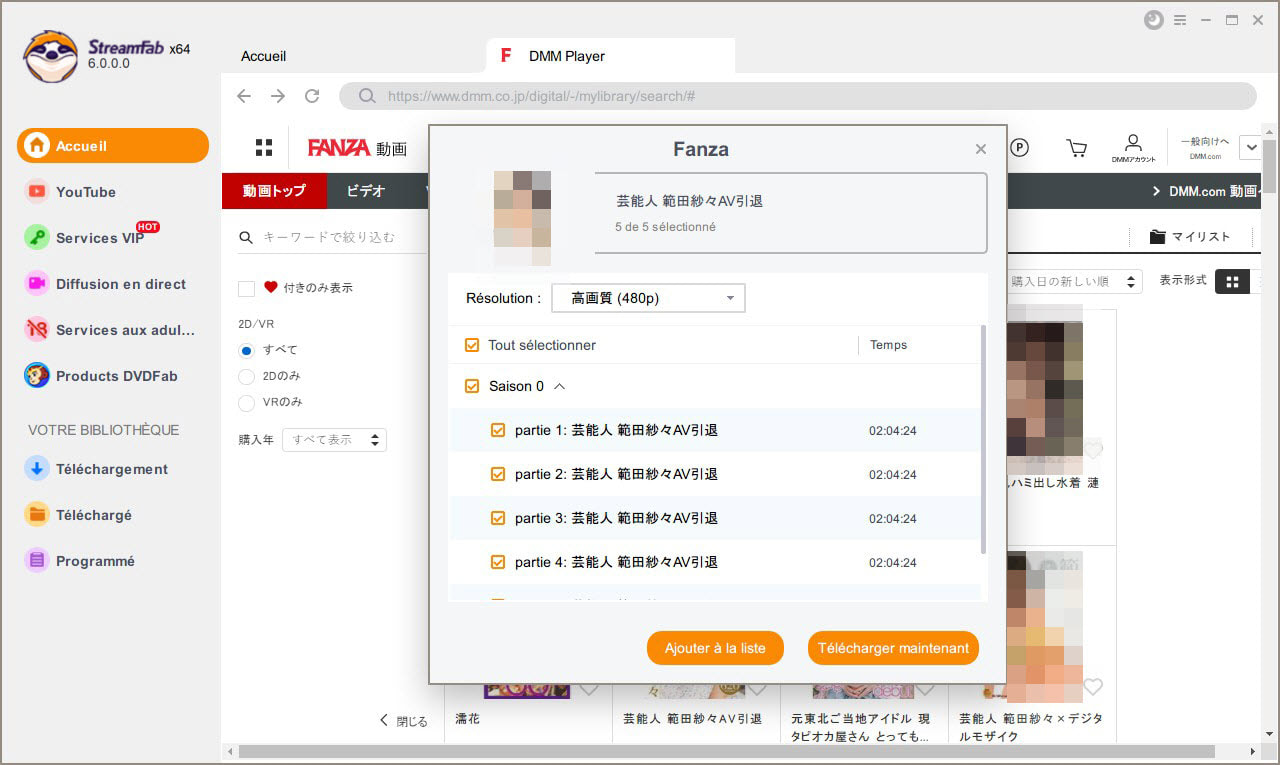Click the page vertical scrollbar thumb
Screen dimensions: 1280x765
[x=1270, y=166]
